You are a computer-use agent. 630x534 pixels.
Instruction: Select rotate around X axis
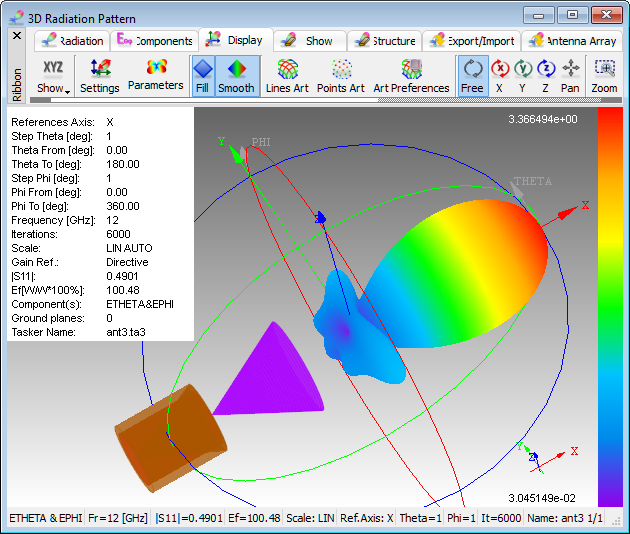point(500,76)
